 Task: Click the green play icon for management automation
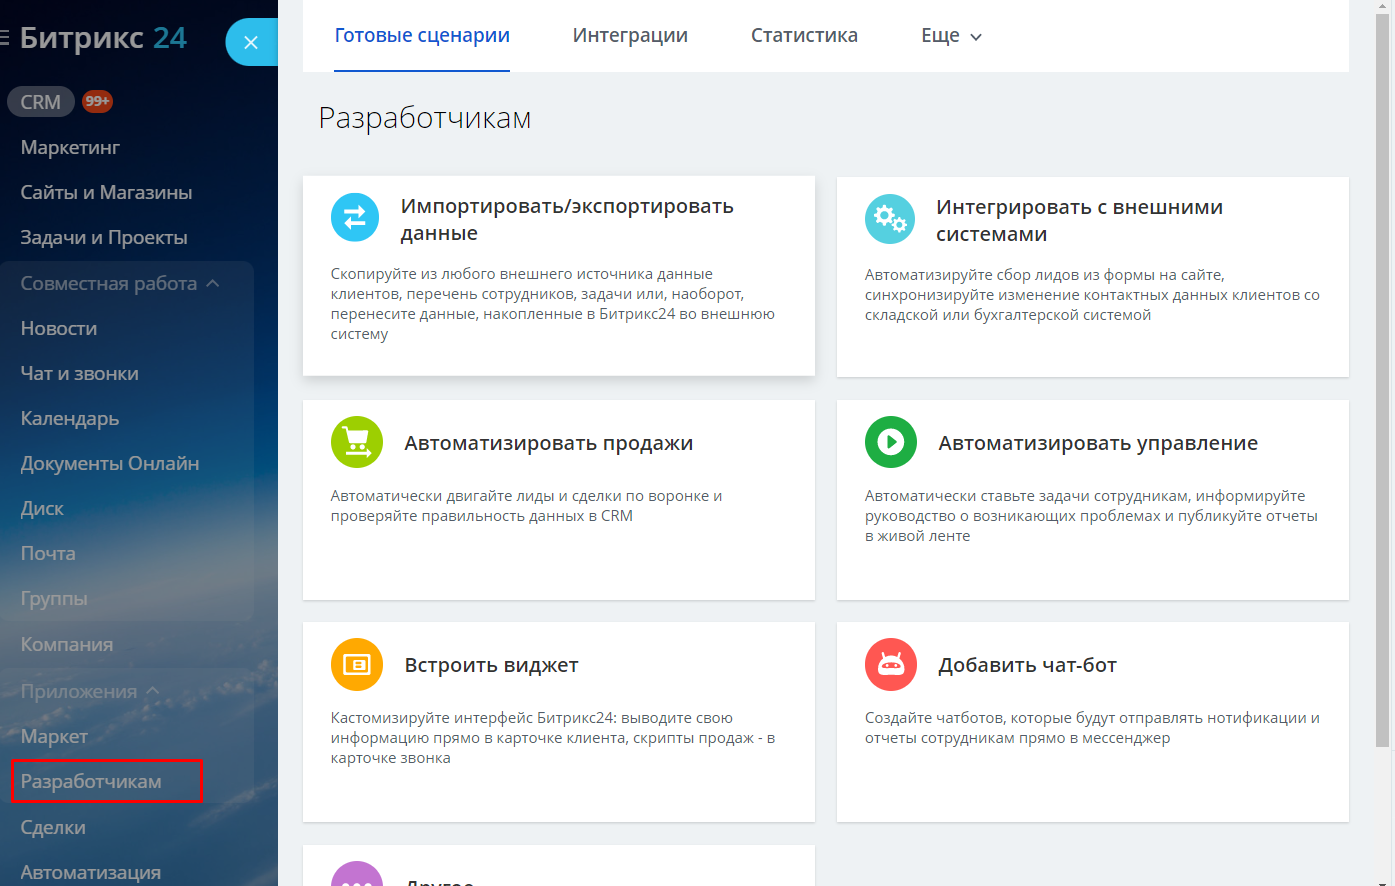click(x=890, y=442)
